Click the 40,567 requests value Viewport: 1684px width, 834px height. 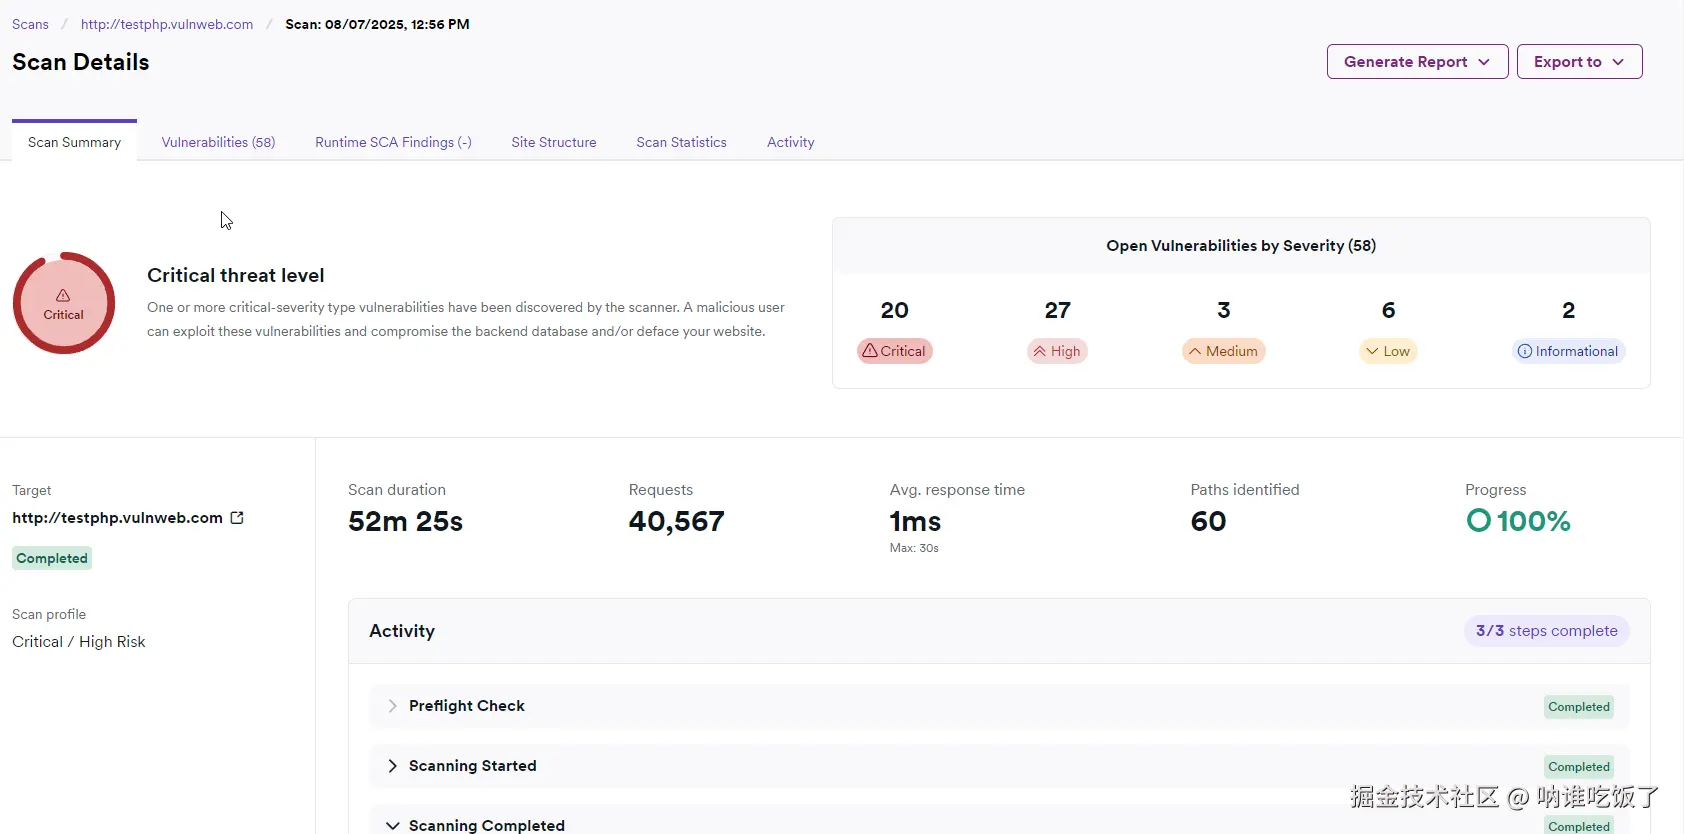676,521
